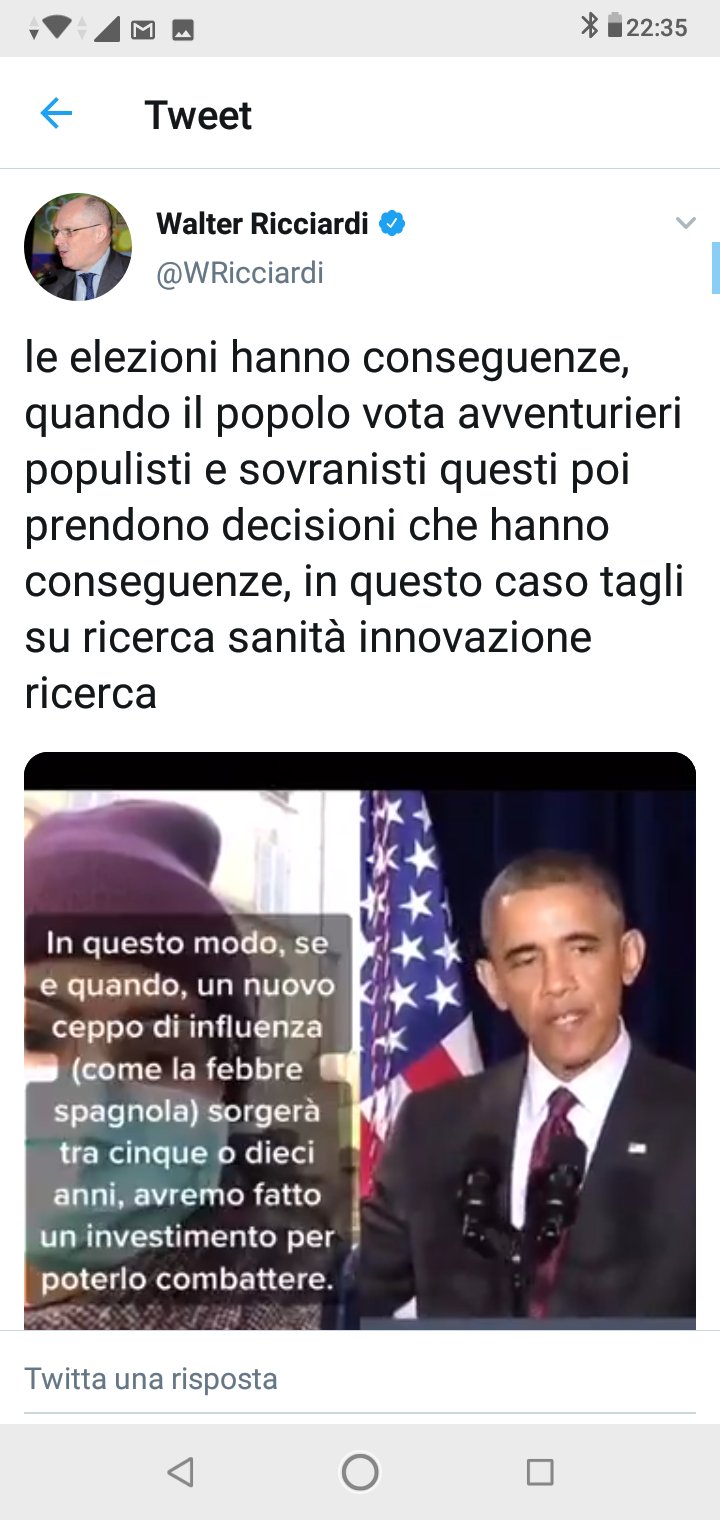Tap the image notification icon

182,30
